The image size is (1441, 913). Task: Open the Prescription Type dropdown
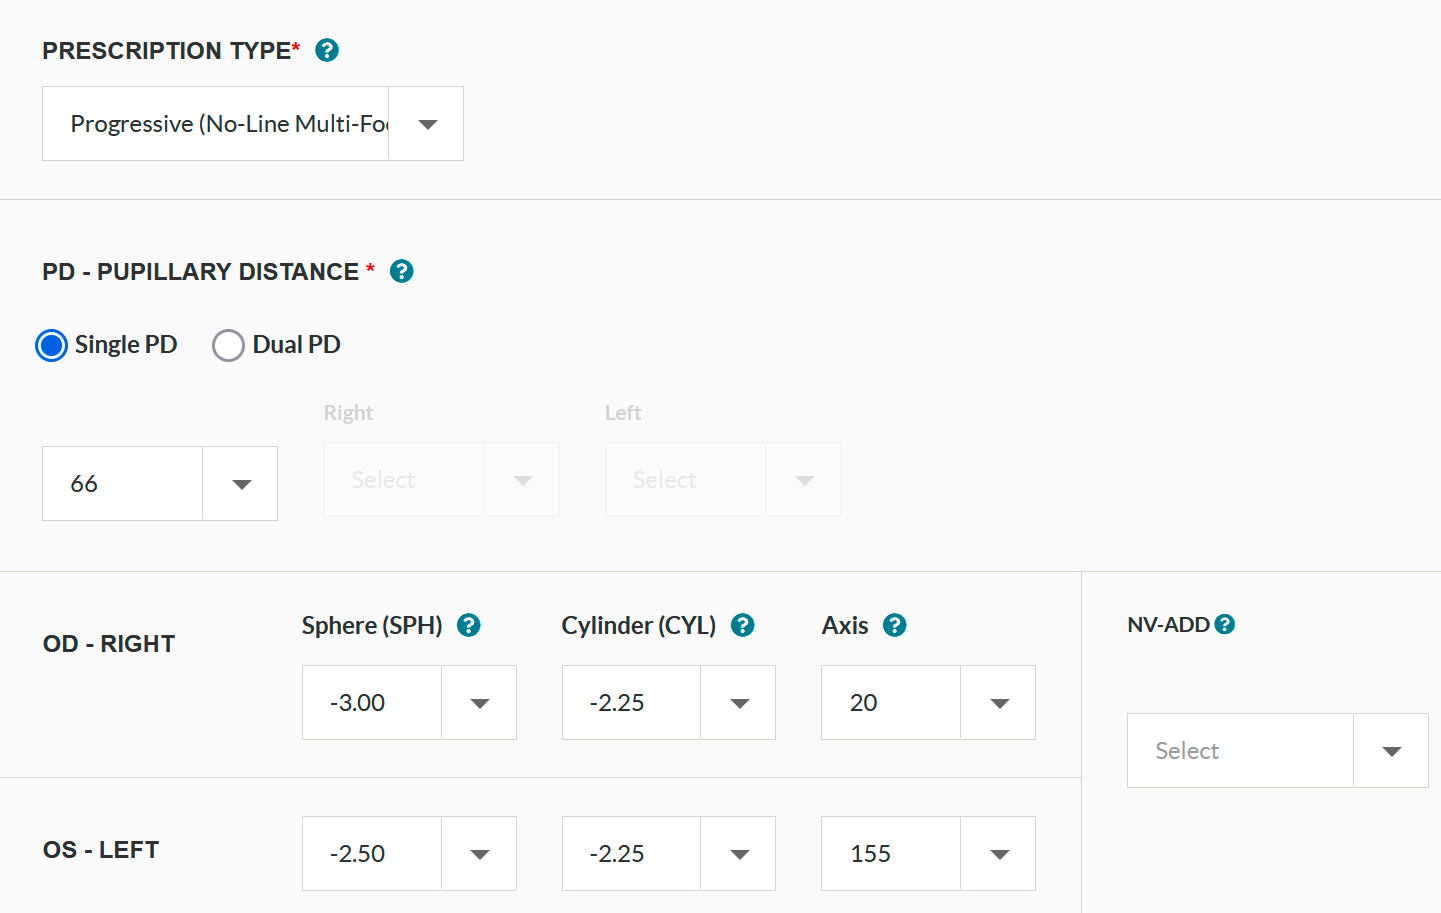[x=252, y=124]
